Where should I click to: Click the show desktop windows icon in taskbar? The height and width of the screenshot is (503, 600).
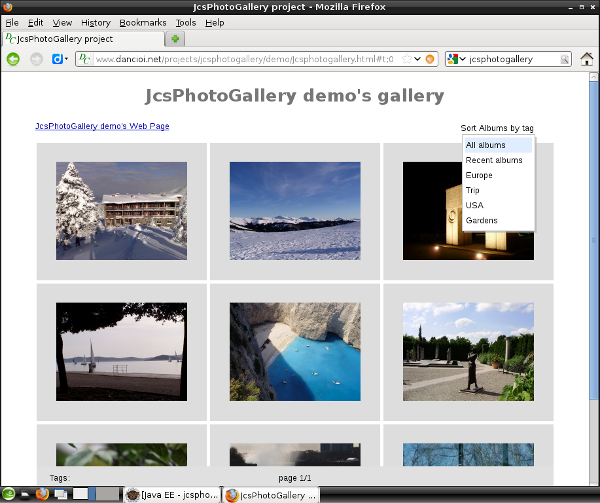click(x=60, y=494)
